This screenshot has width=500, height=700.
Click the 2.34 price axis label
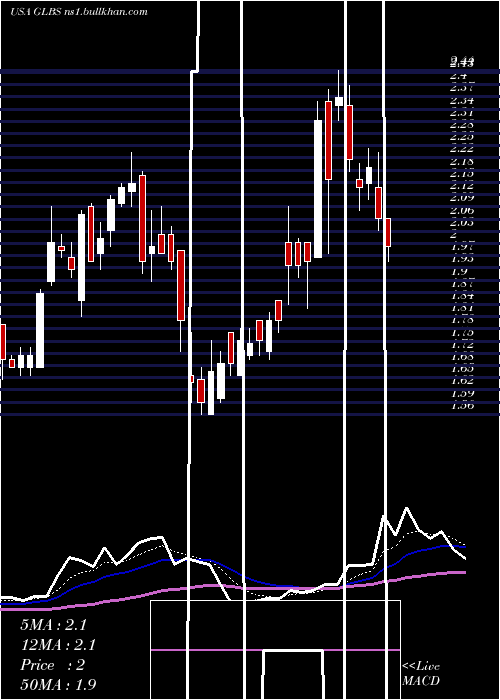click(462, 100)
